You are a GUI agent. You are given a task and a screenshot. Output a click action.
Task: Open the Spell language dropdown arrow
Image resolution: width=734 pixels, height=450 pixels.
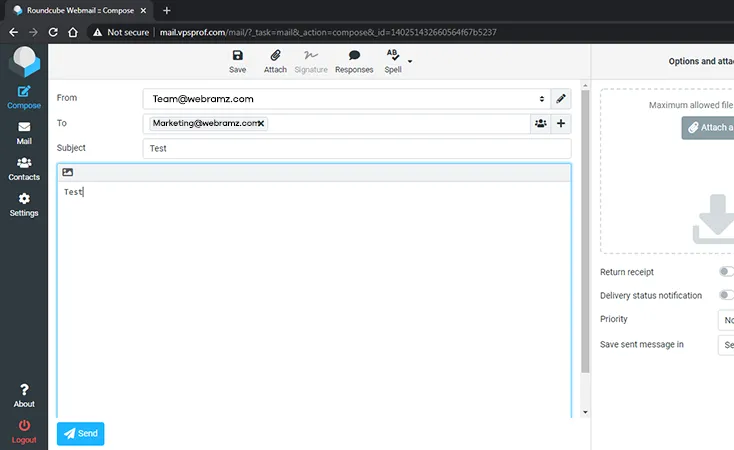(x=409, y=61)
